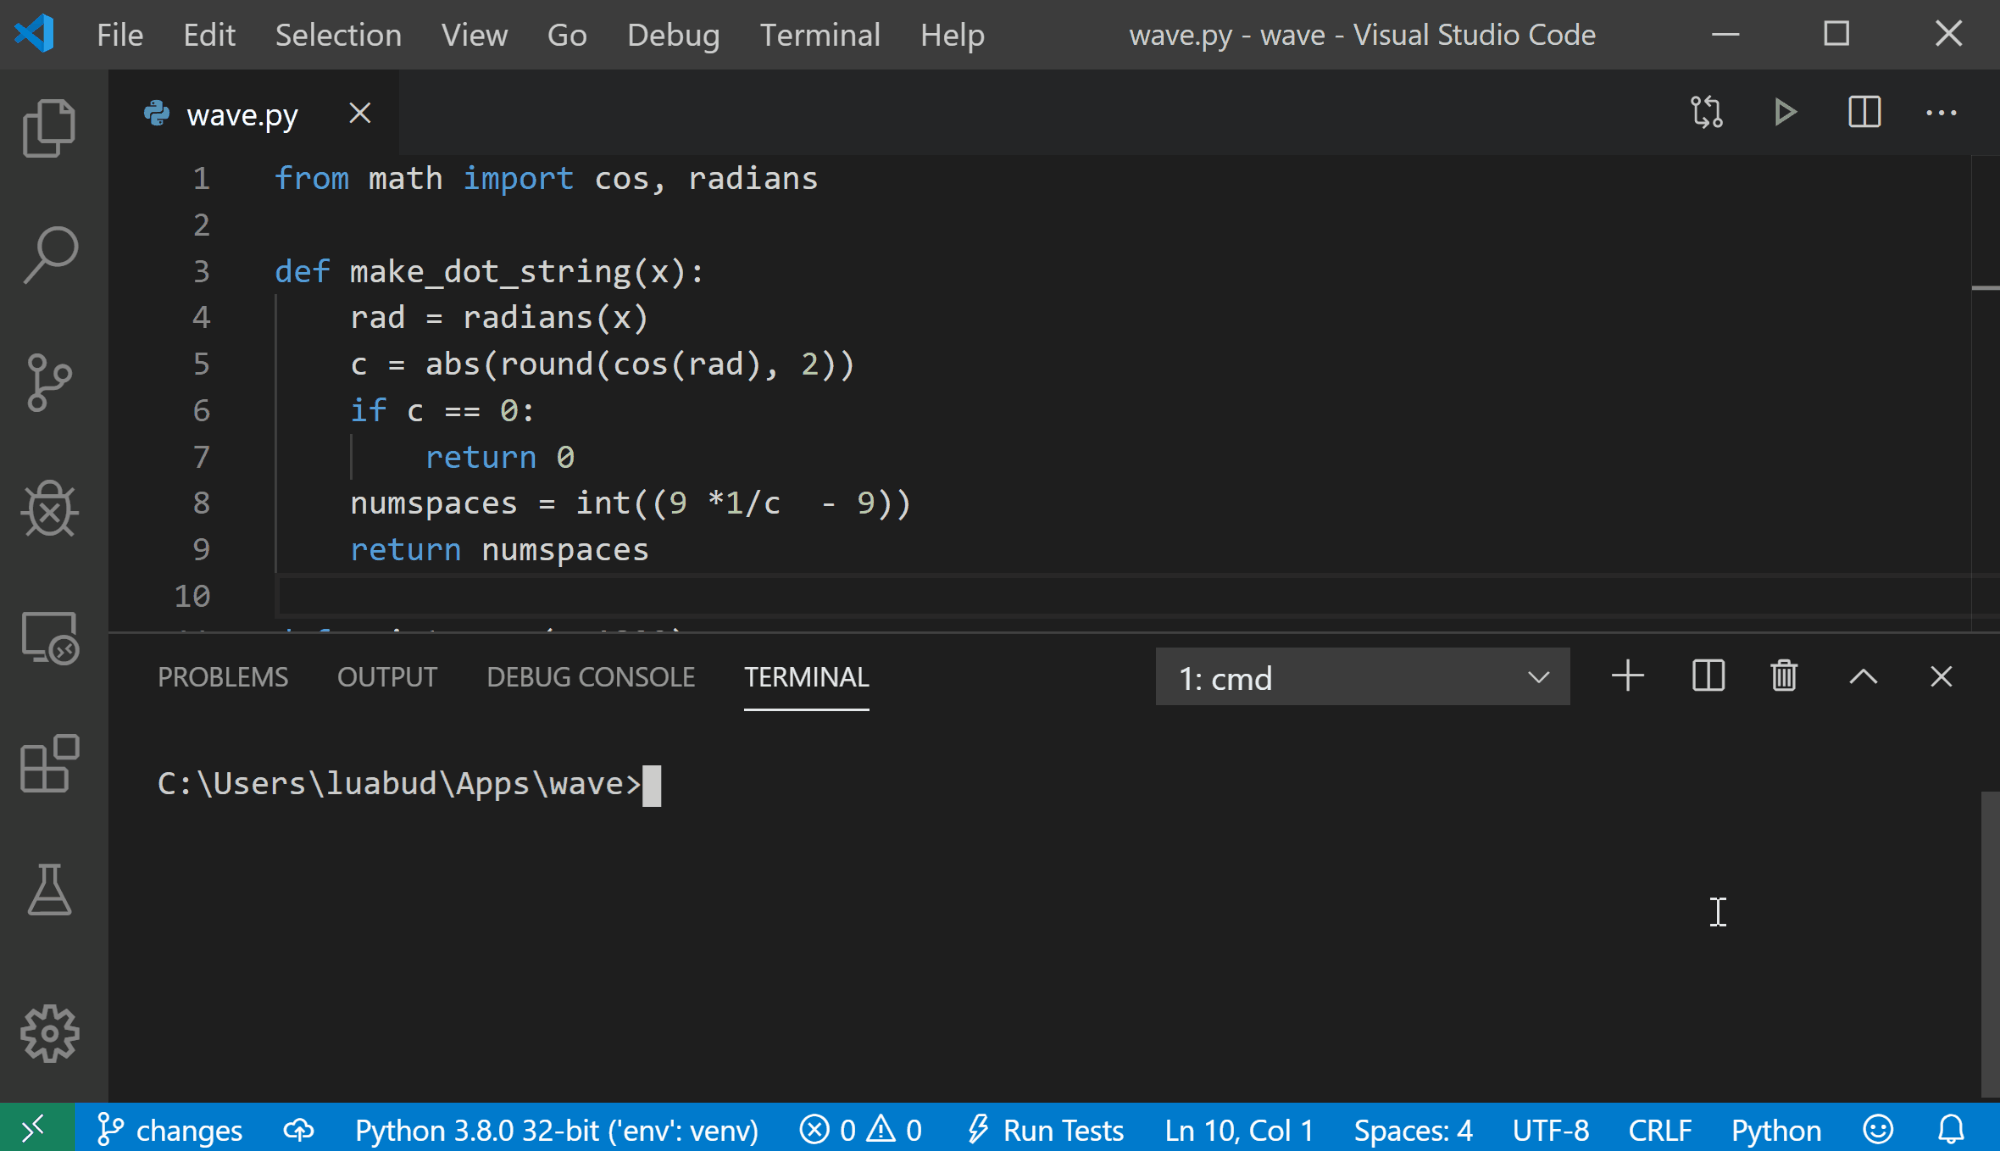Select the Split Editor icon
The image size is (2000, 1151).
[x=1864, y=113]
